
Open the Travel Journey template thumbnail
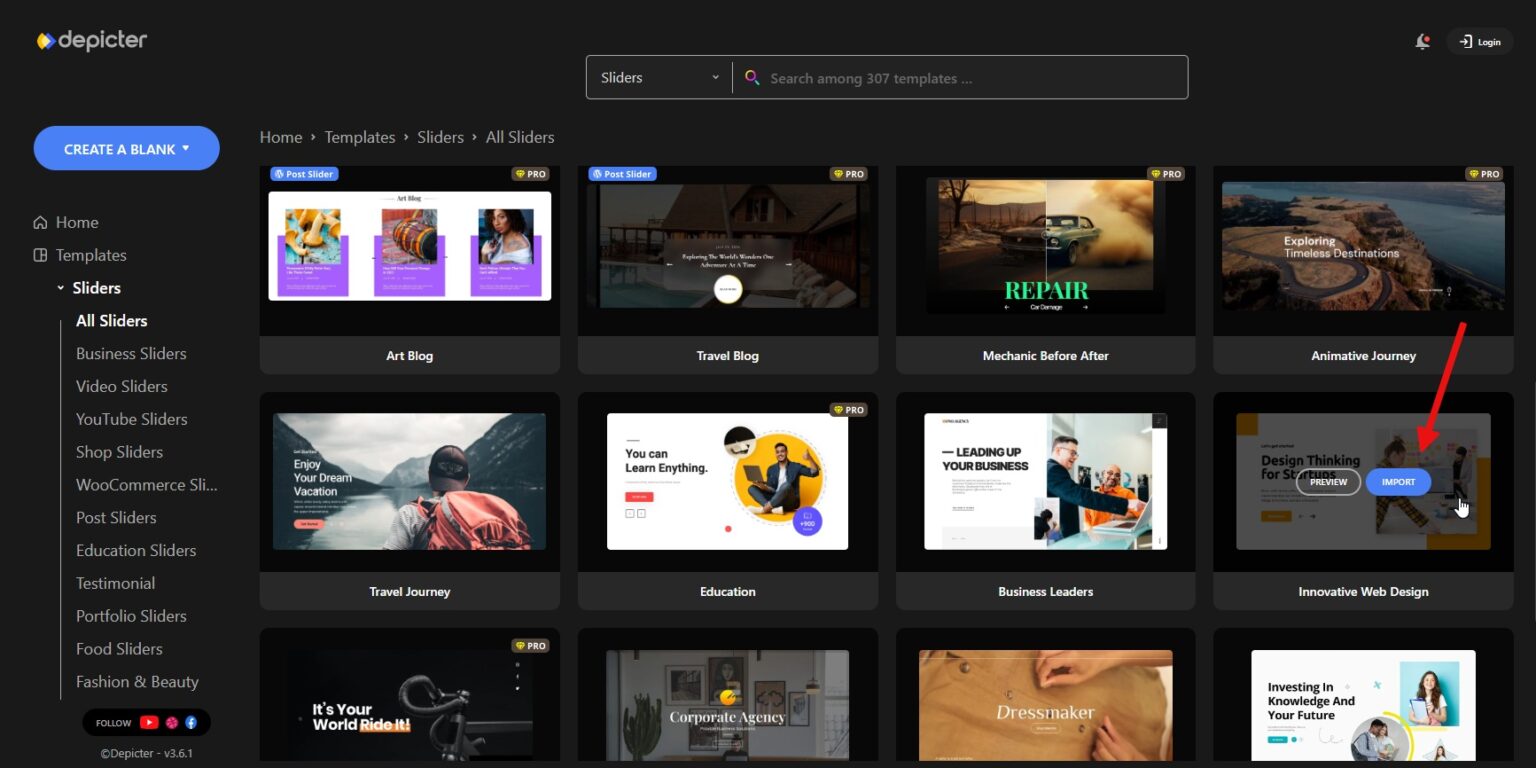coord(409,481)
